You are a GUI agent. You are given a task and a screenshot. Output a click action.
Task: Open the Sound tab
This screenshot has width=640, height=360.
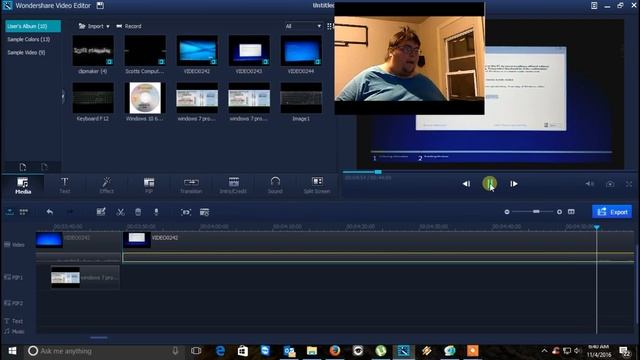click(275, 186)
